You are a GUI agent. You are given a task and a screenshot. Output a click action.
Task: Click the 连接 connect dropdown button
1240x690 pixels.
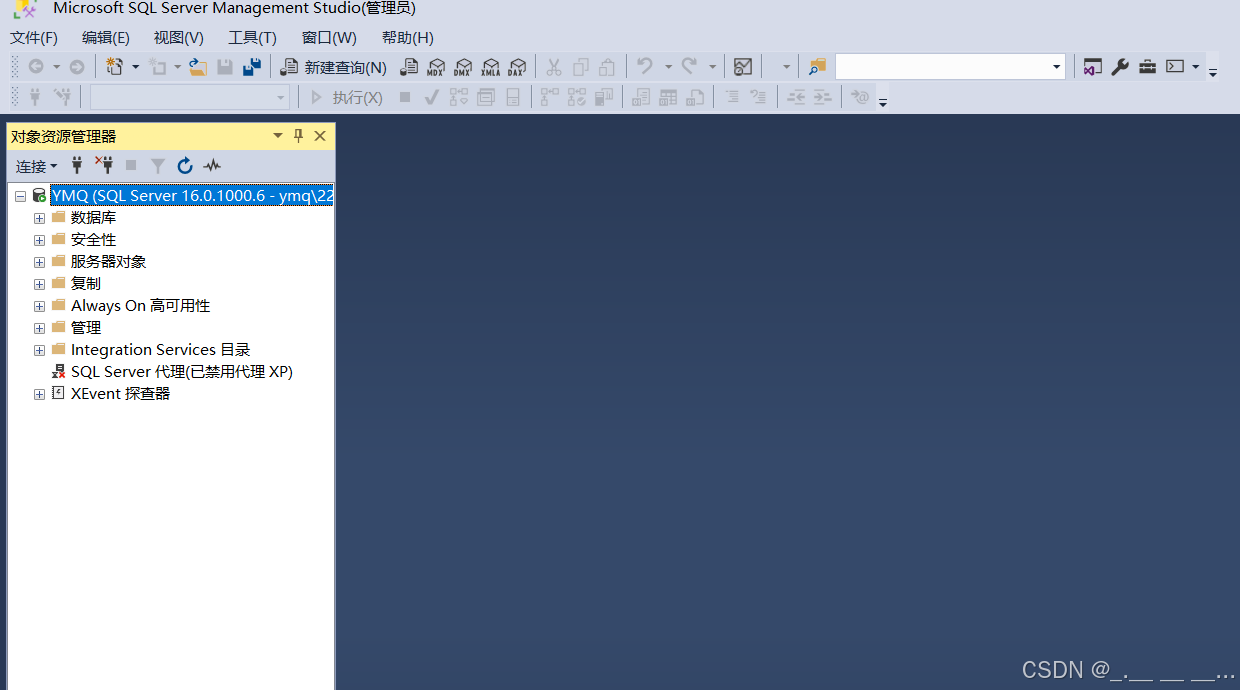36,166
